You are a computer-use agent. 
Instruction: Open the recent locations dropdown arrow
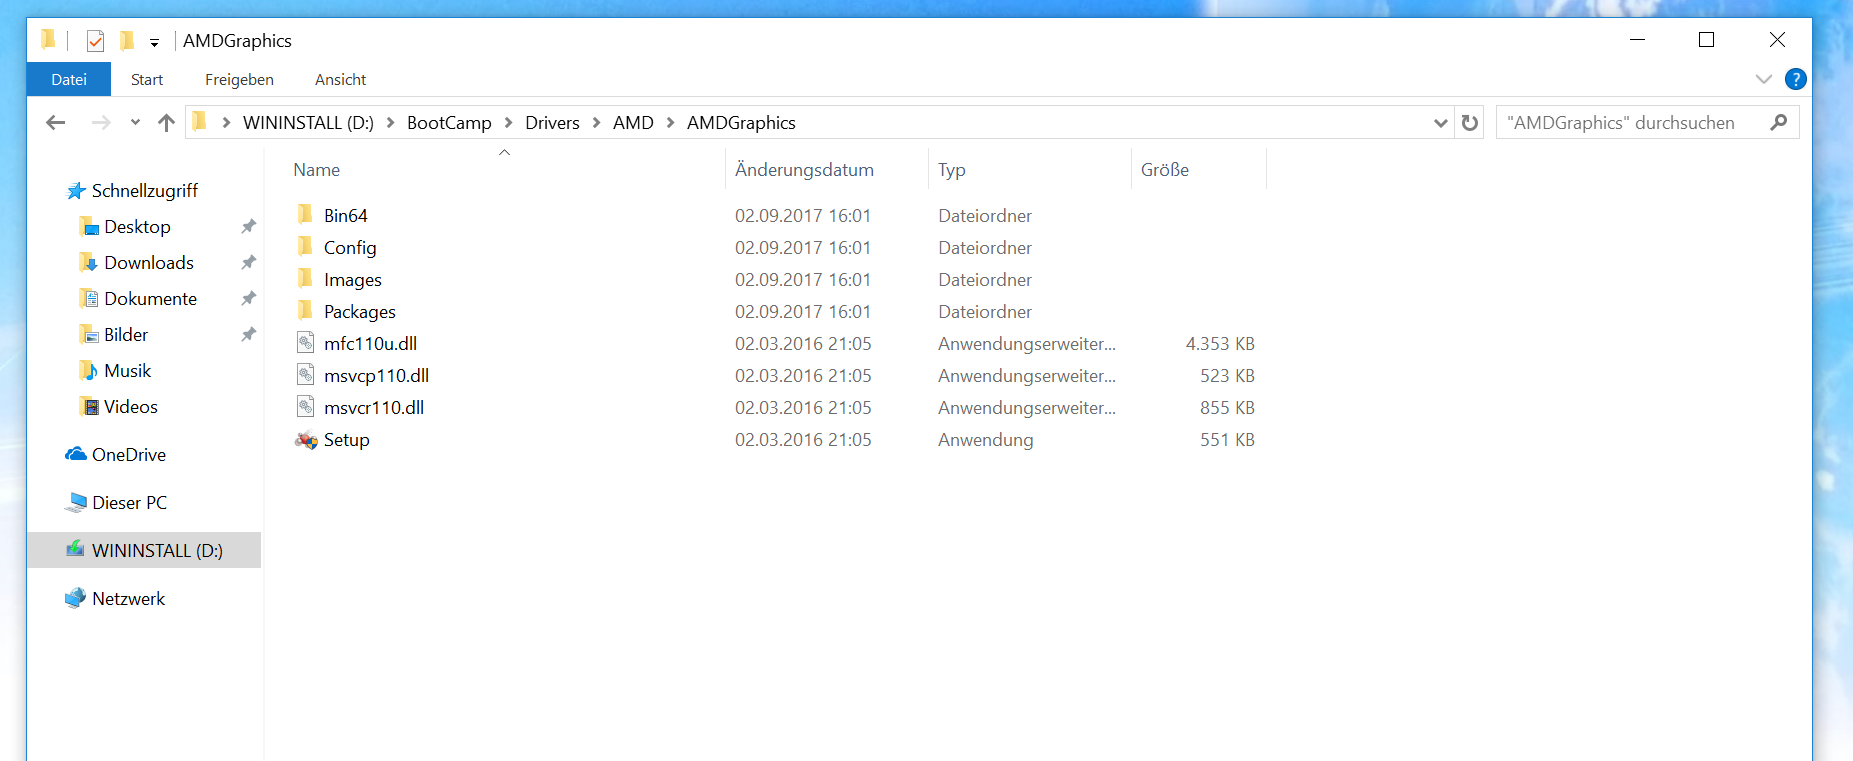click(x=135, y=122)
